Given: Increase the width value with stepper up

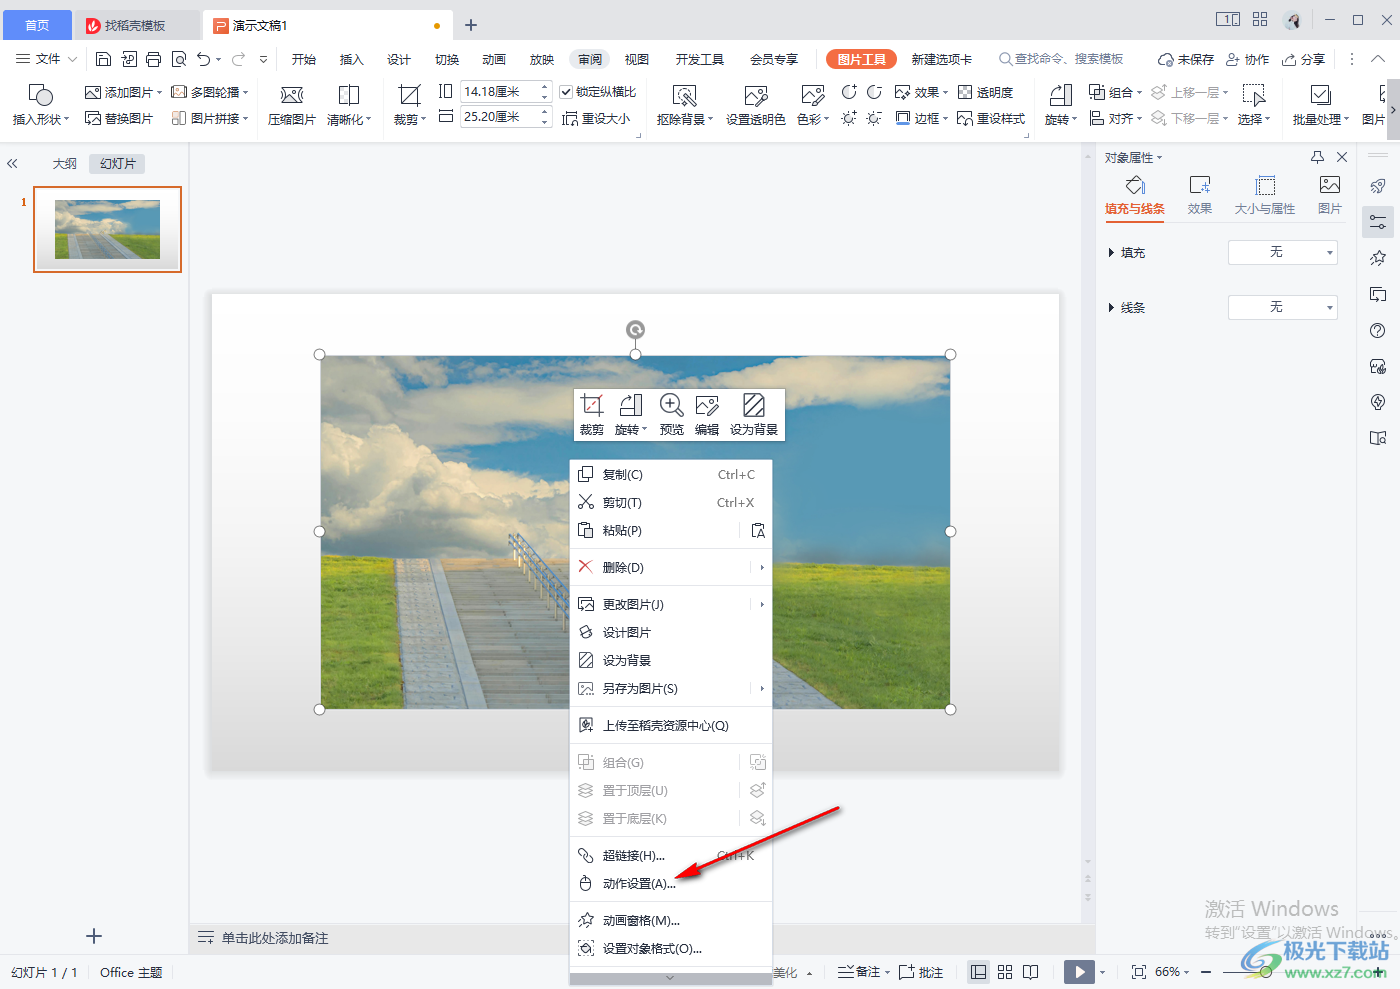Looking at the screenshot, I should [x=545, y=111].
